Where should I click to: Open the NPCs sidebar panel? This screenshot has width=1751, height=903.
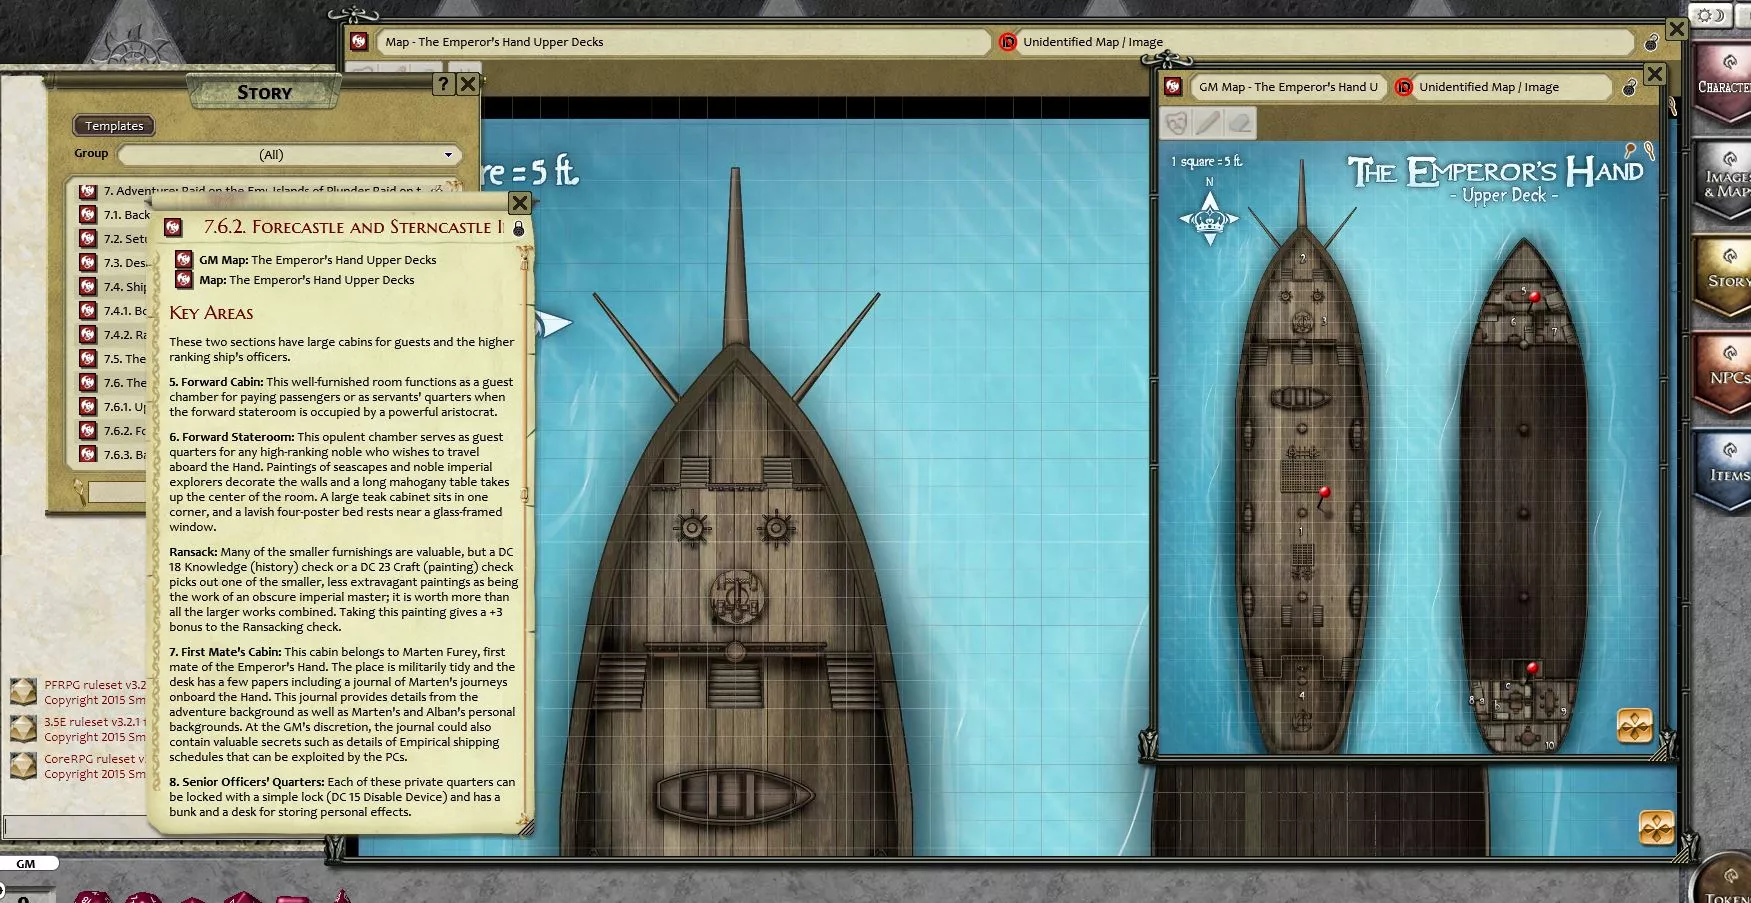(1724, 374)
